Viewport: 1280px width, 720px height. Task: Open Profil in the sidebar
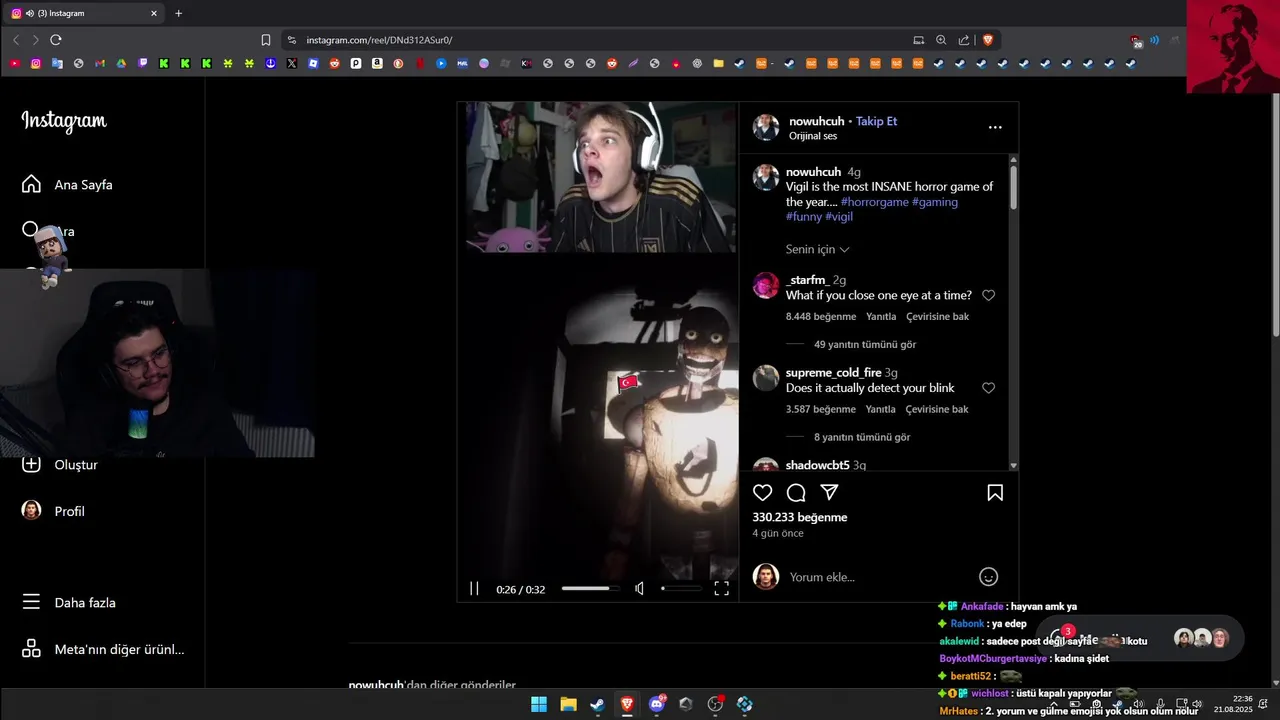point(53,511)
